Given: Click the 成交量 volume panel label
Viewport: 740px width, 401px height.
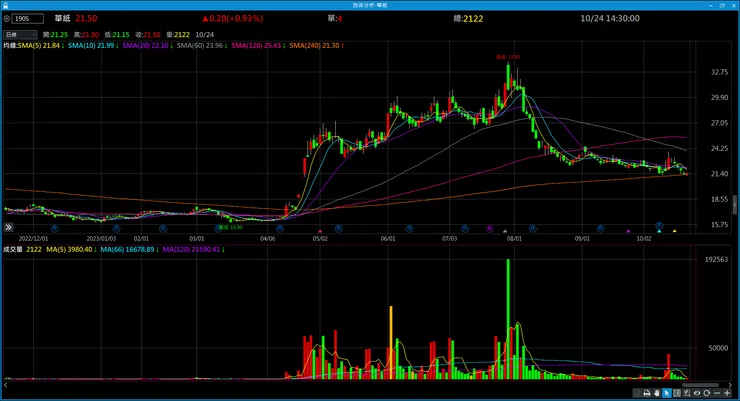Looking at the screenshot, I should [13, 249].
